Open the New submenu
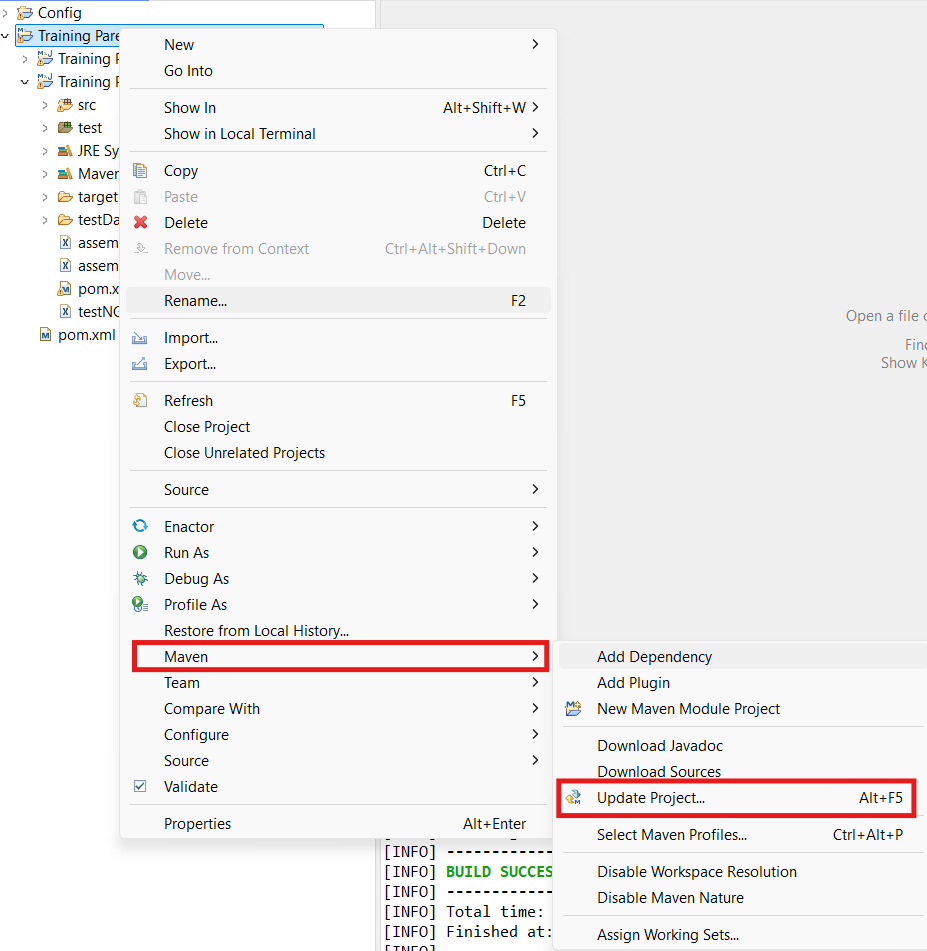Viewport: 927px width, 951px height. point(339,45)
